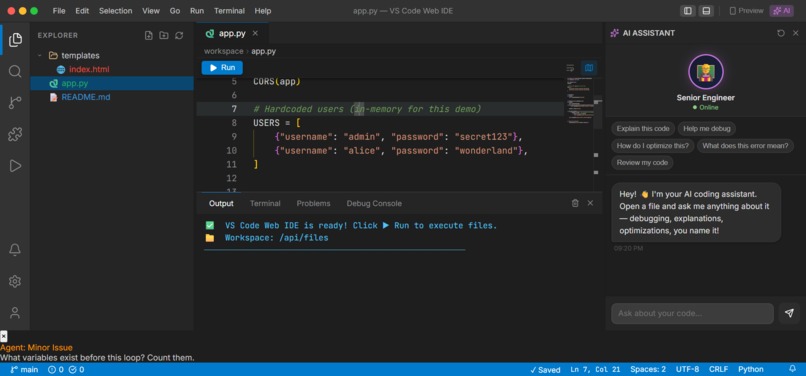Image resolution: width=806 pixels, height=376 pixels.
Task: Open the View menu
Action: click(x=151, y=11)
